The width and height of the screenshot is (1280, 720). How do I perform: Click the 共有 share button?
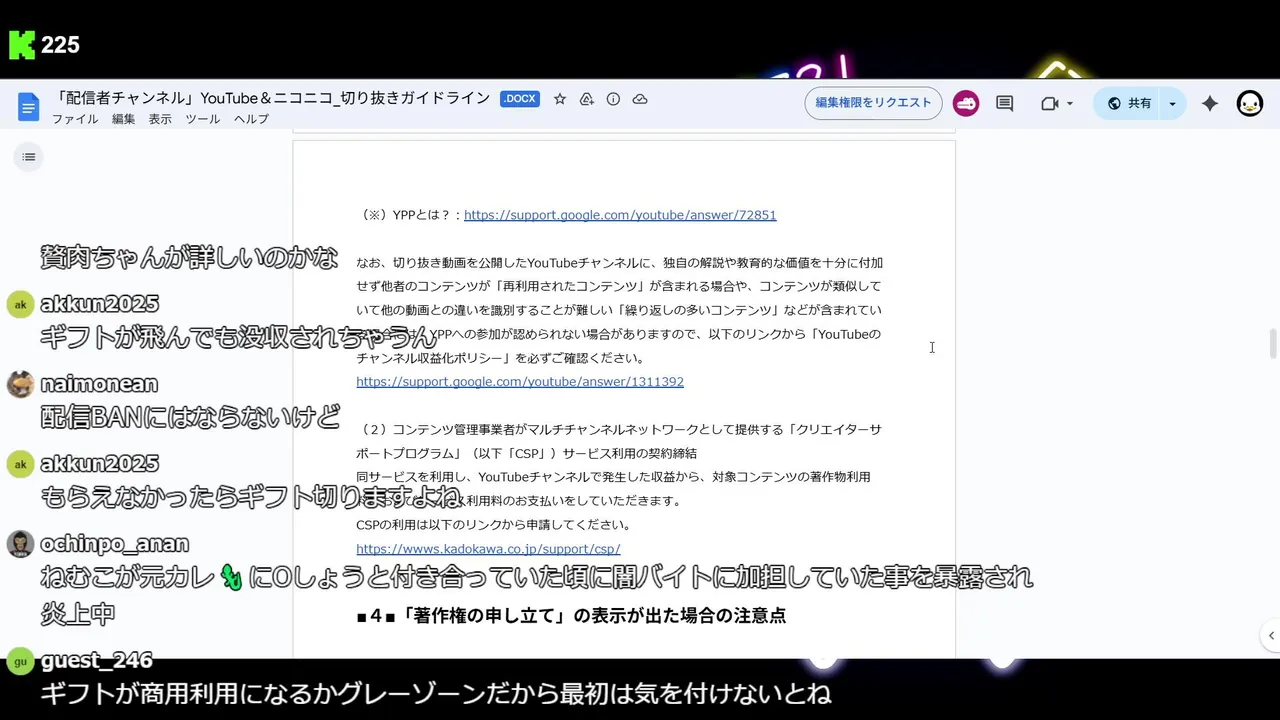pyautogui.click(x=1128, y=103)
